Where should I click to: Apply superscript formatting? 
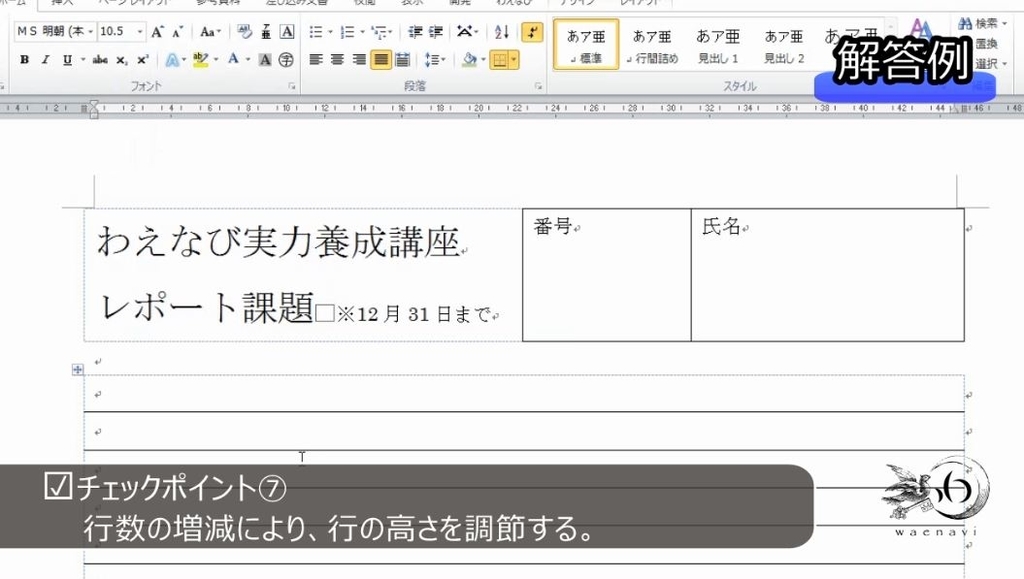click(140, 58)
